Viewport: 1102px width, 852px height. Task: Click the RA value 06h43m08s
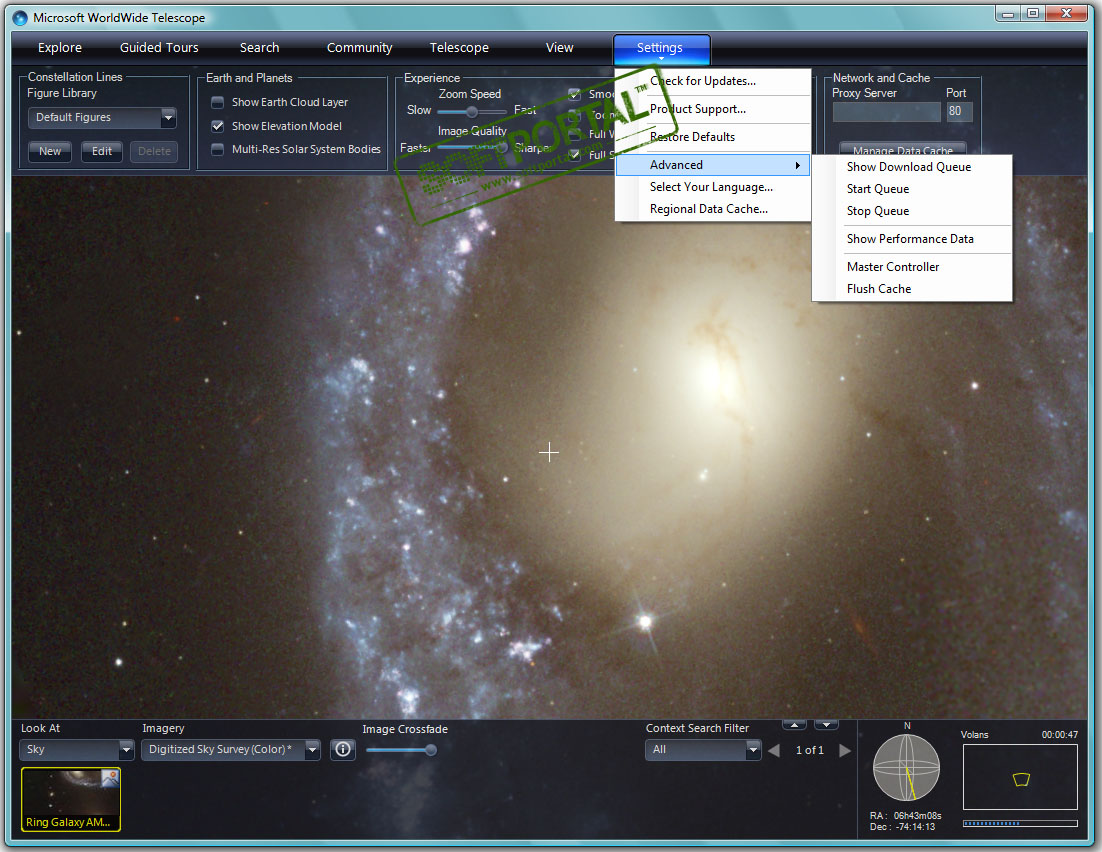pyautogui.click(x=917, y=816)
